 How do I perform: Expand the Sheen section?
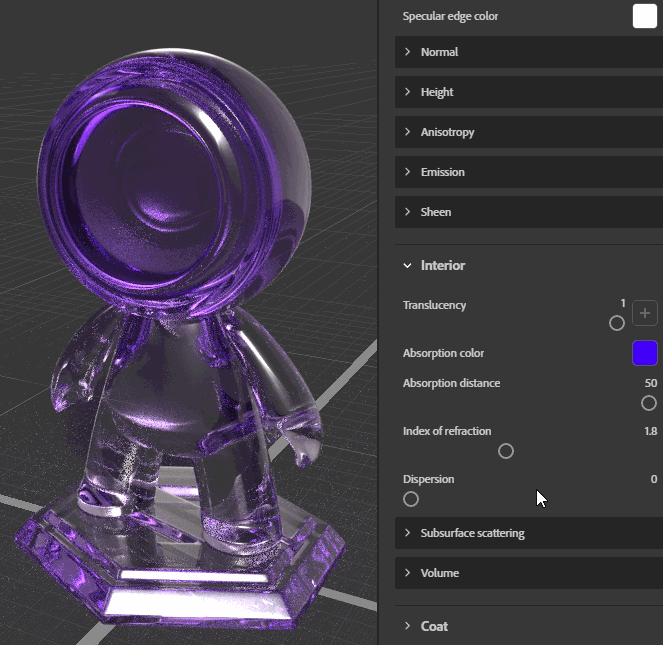click(529, 212)
